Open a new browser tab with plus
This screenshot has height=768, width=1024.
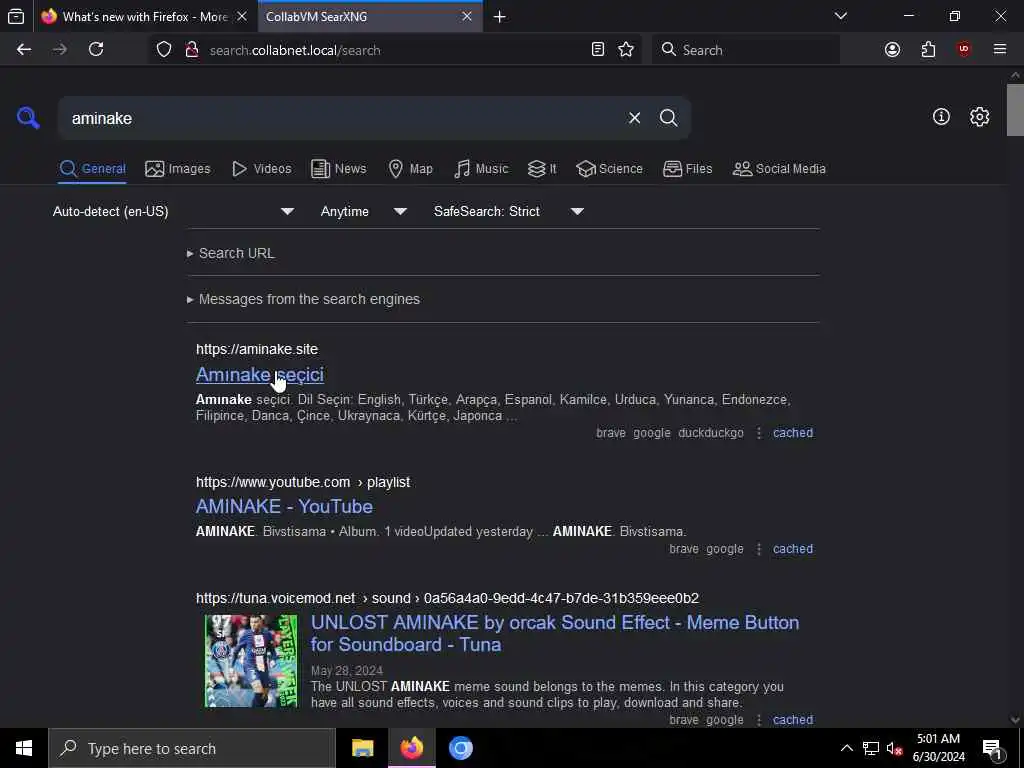(x=500, y=17)
